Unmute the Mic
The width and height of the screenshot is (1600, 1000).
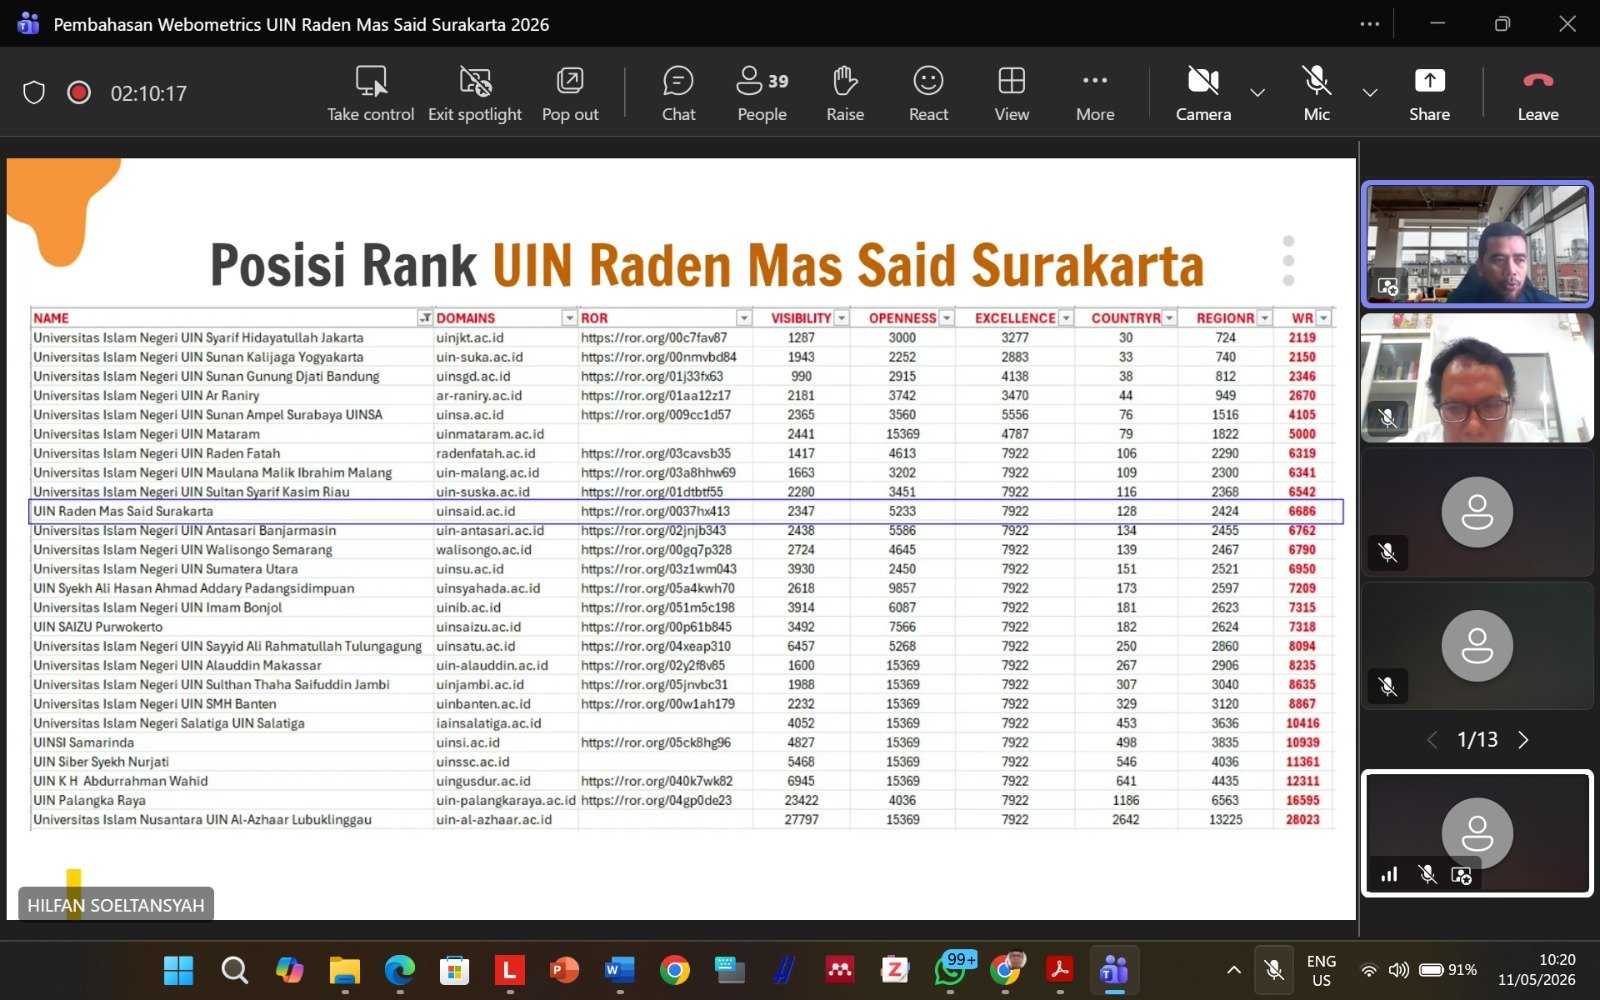click(x=1316, y=94)
